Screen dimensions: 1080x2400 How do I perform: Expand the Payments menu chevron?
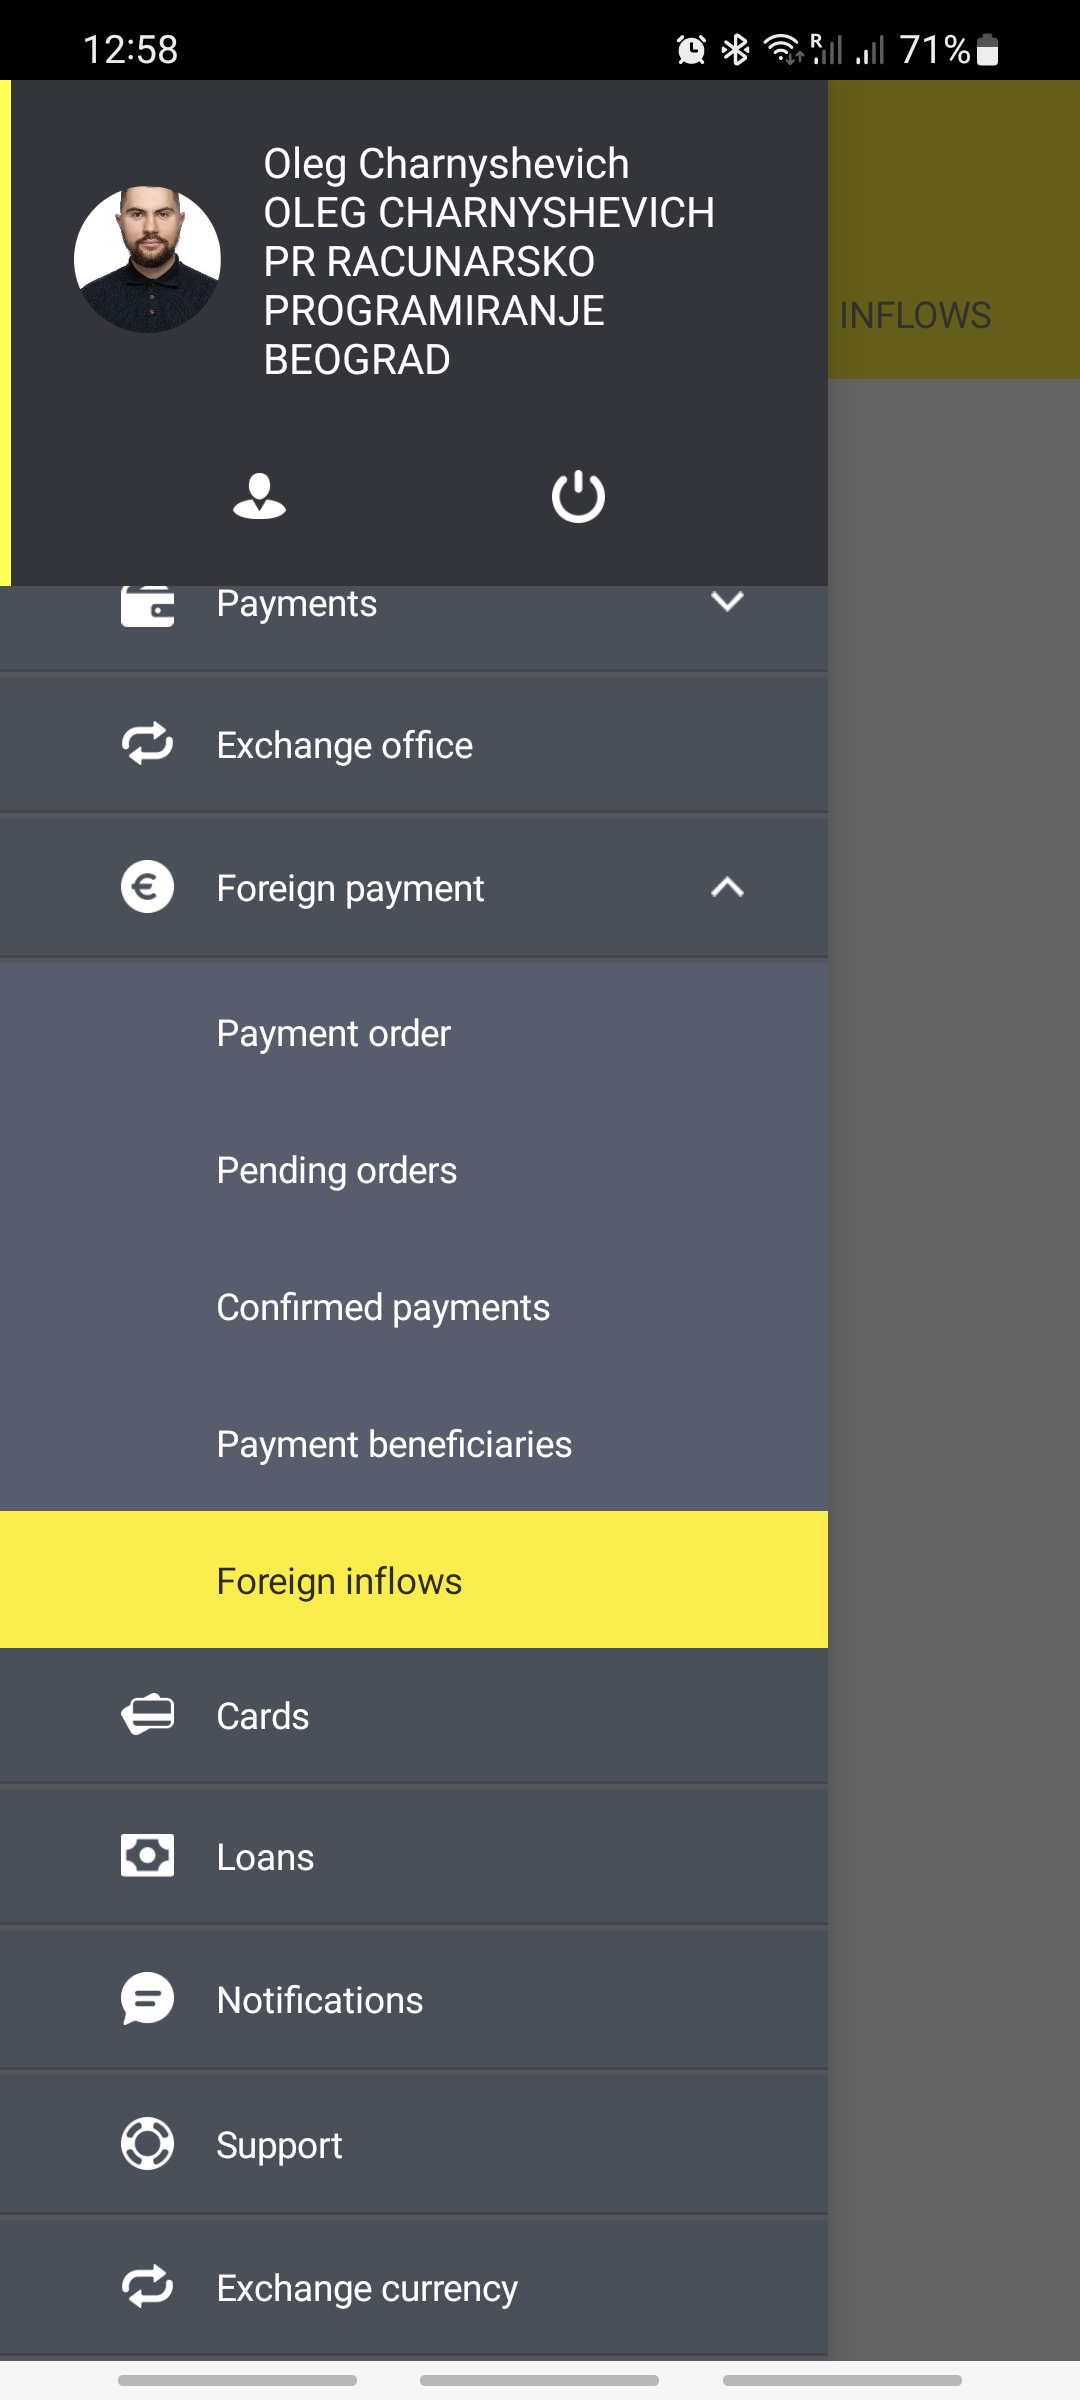(727, 602)
